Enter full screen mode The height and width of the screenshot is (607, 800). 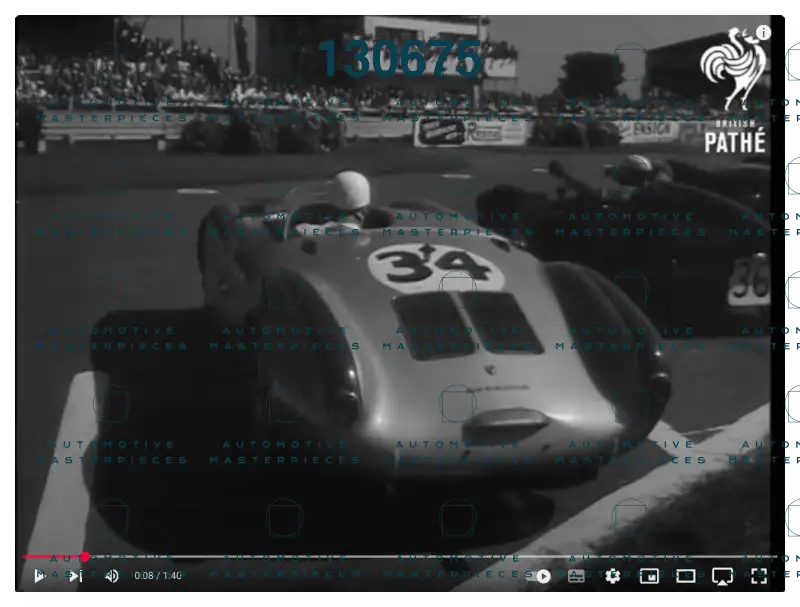[x=759, y=576]
